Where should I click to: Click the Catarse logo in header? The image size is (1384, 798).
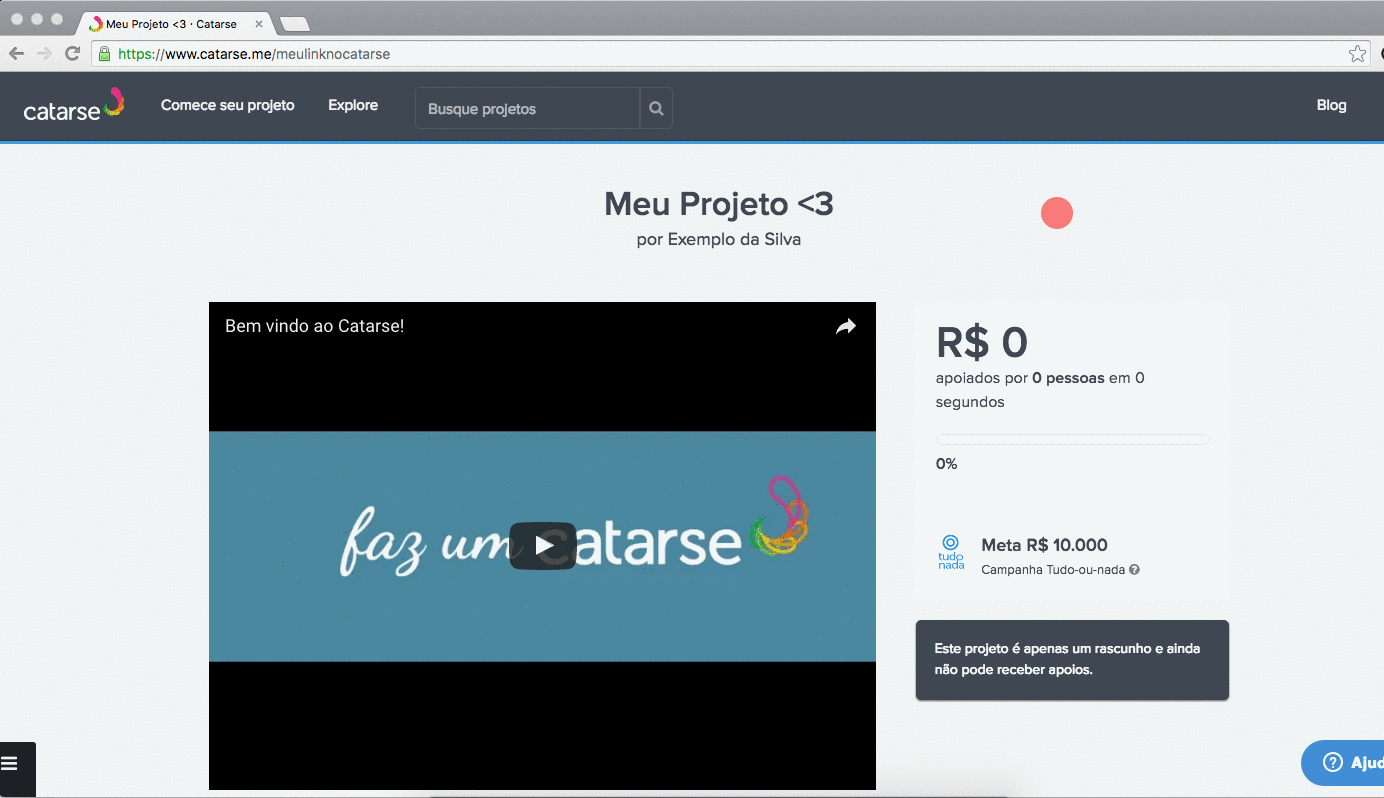coord(73,105)
